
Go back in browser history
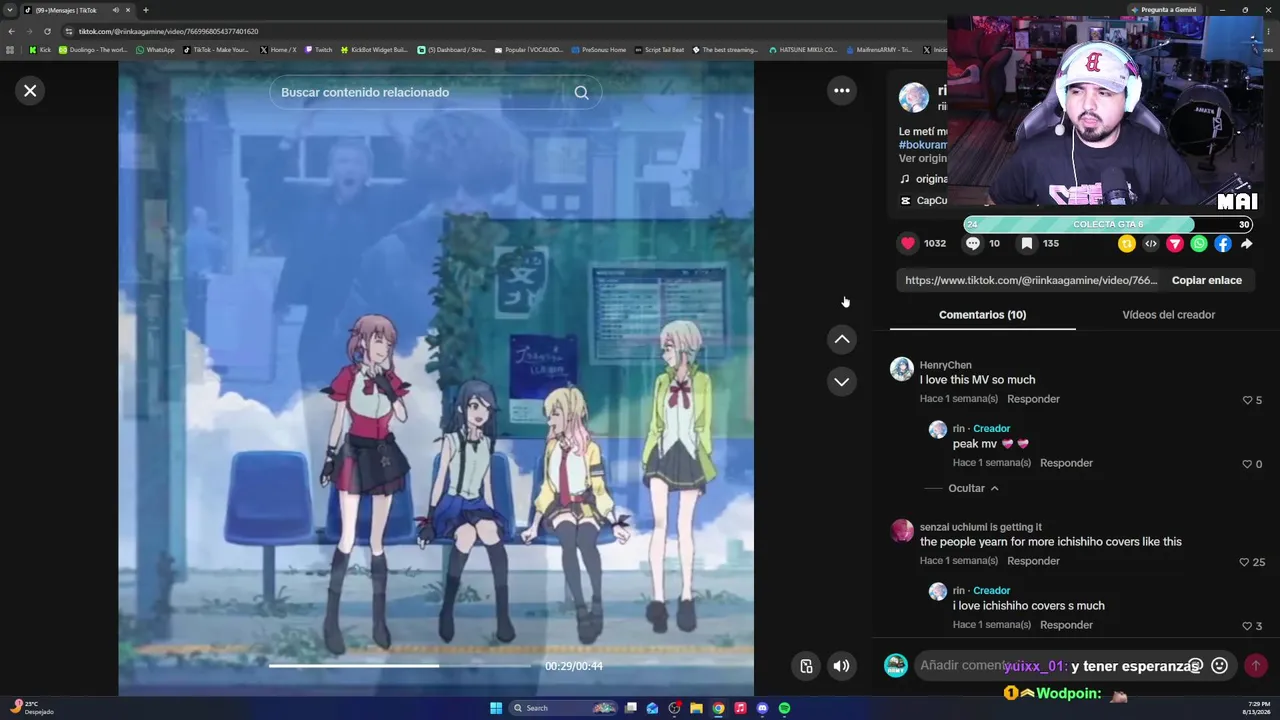coord(11,31)
